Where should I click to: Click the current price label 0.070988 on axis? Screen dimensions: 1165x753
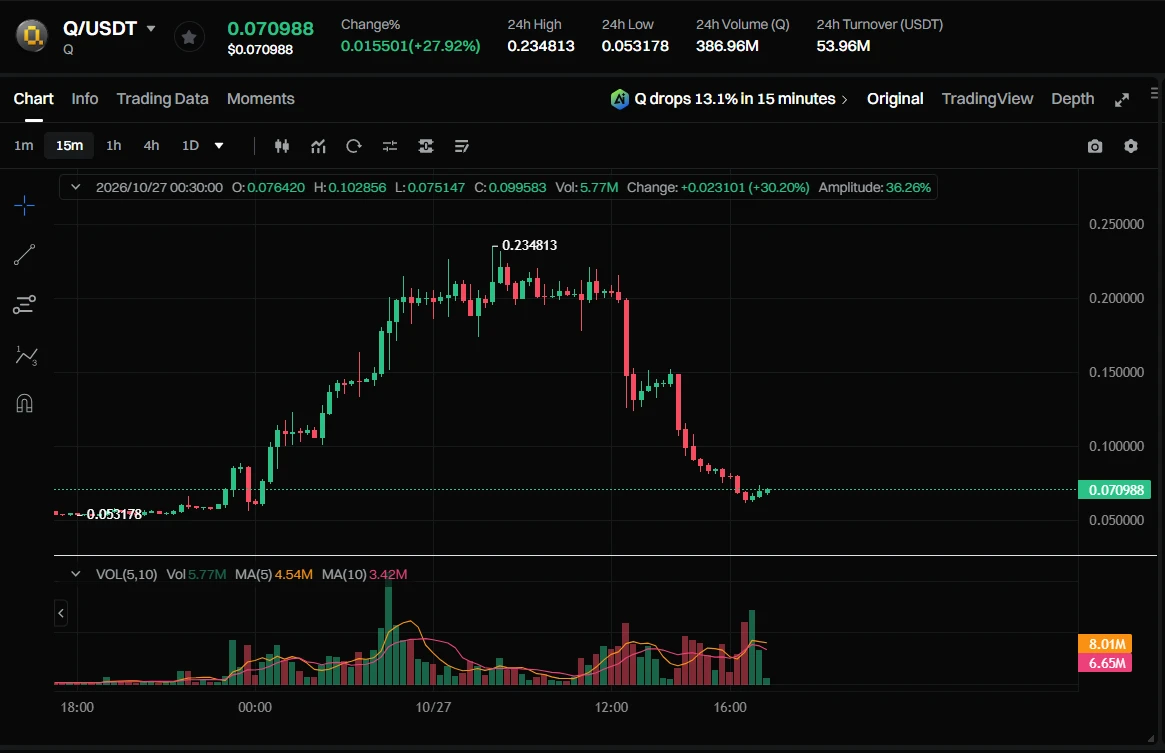click(1114, 490)
